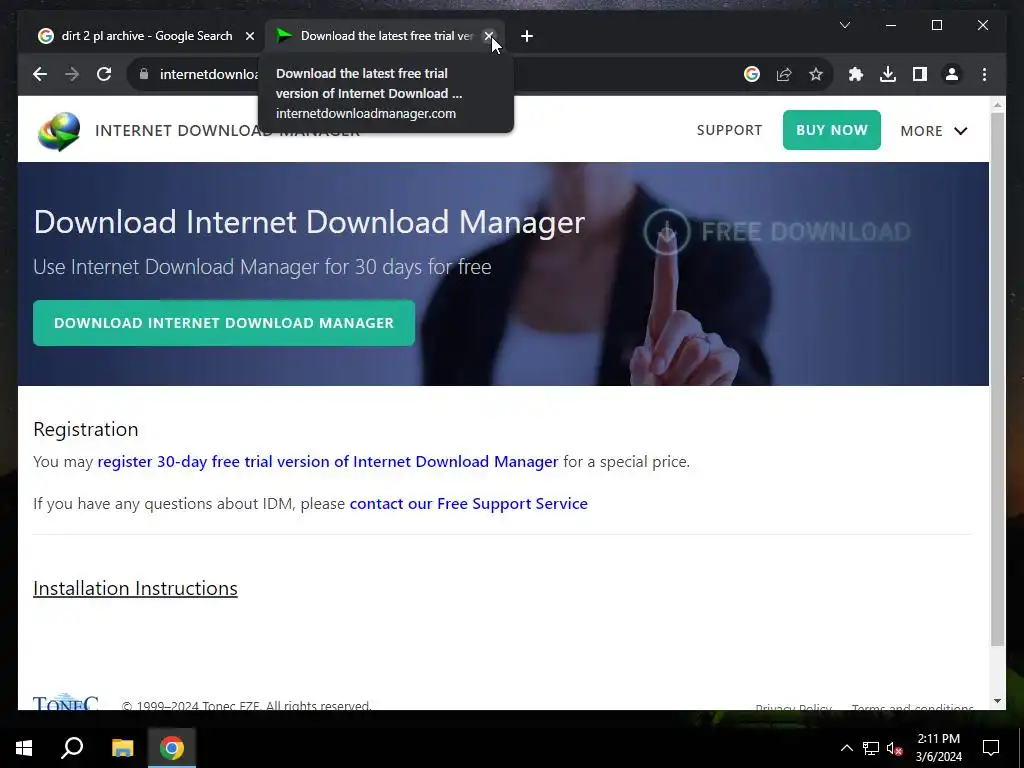Image resolution: width=1024 pixels, height=768 pixels.
Task: Click the Installation Instructions heading link
Action: pos(135,588)
